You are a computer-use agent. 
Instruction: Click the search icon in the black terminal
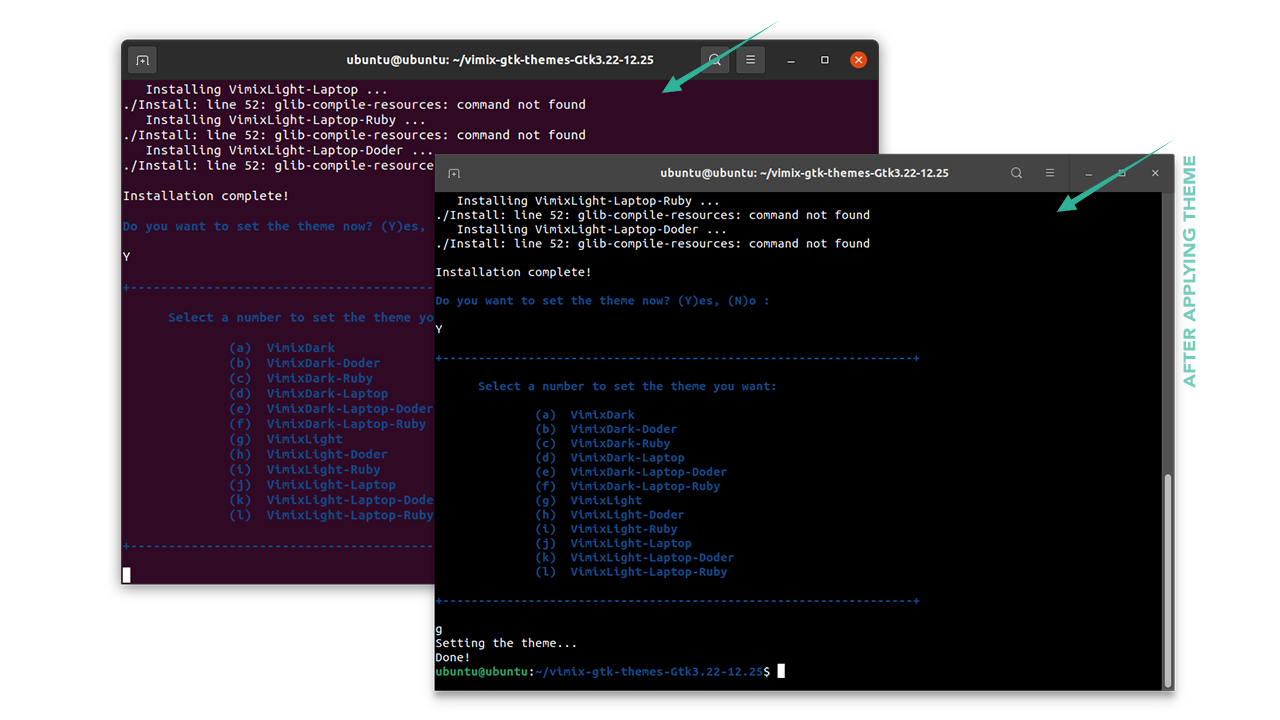click(x=1016, y=173)
